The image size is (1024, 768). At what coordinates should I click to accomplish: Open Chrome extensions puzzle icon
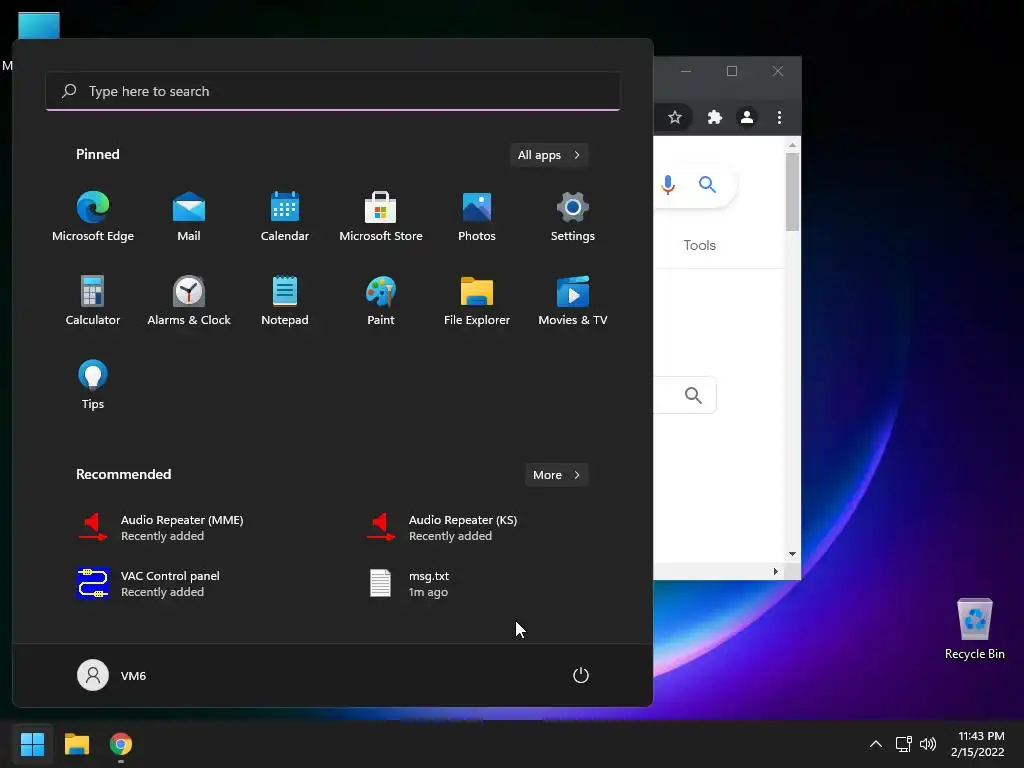pyautogui.click(x=714, y=118)
